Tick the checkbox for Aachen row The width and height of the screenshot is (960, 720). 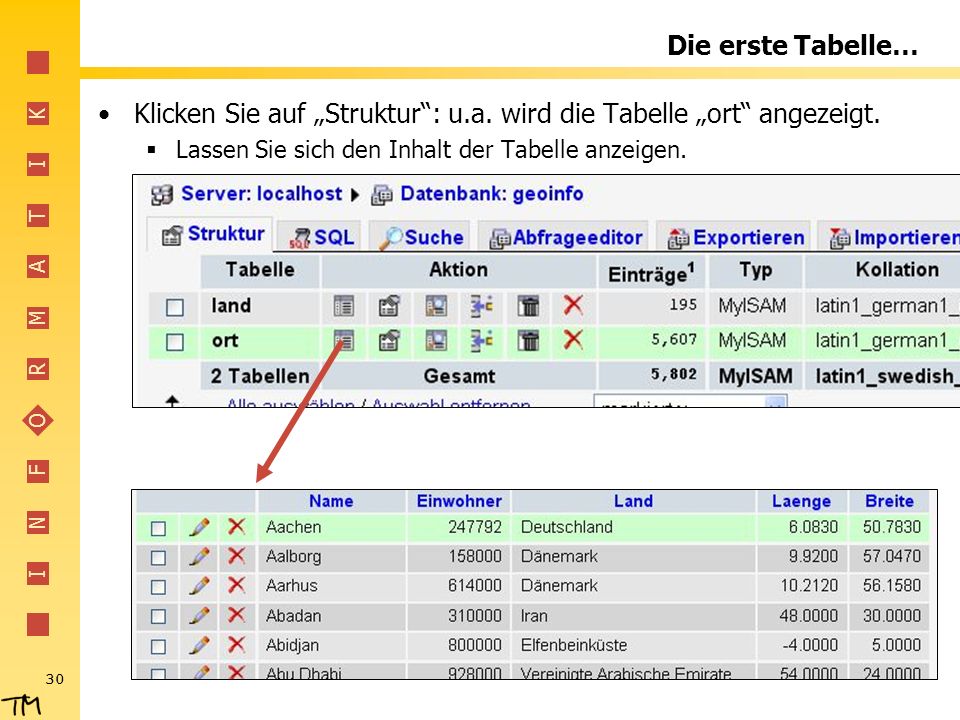click(159, 528)
